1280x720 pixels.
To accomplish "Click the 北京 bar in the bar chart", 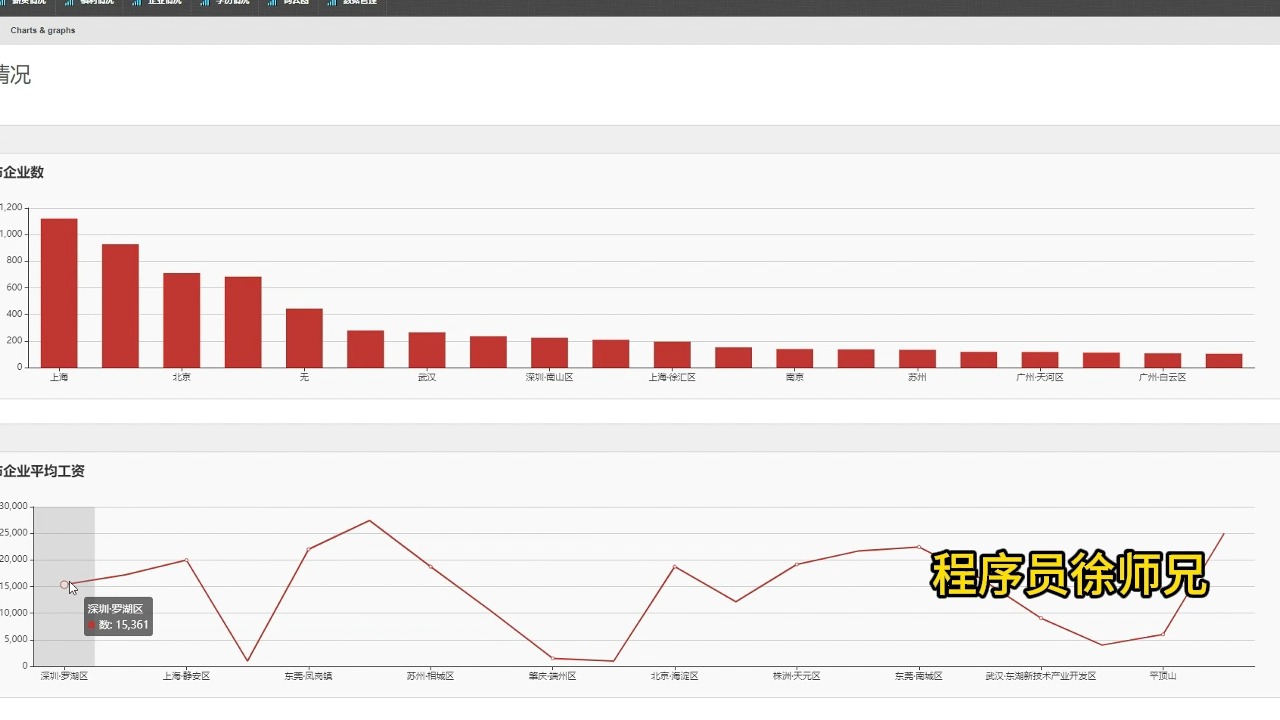I will pos(182,320).
